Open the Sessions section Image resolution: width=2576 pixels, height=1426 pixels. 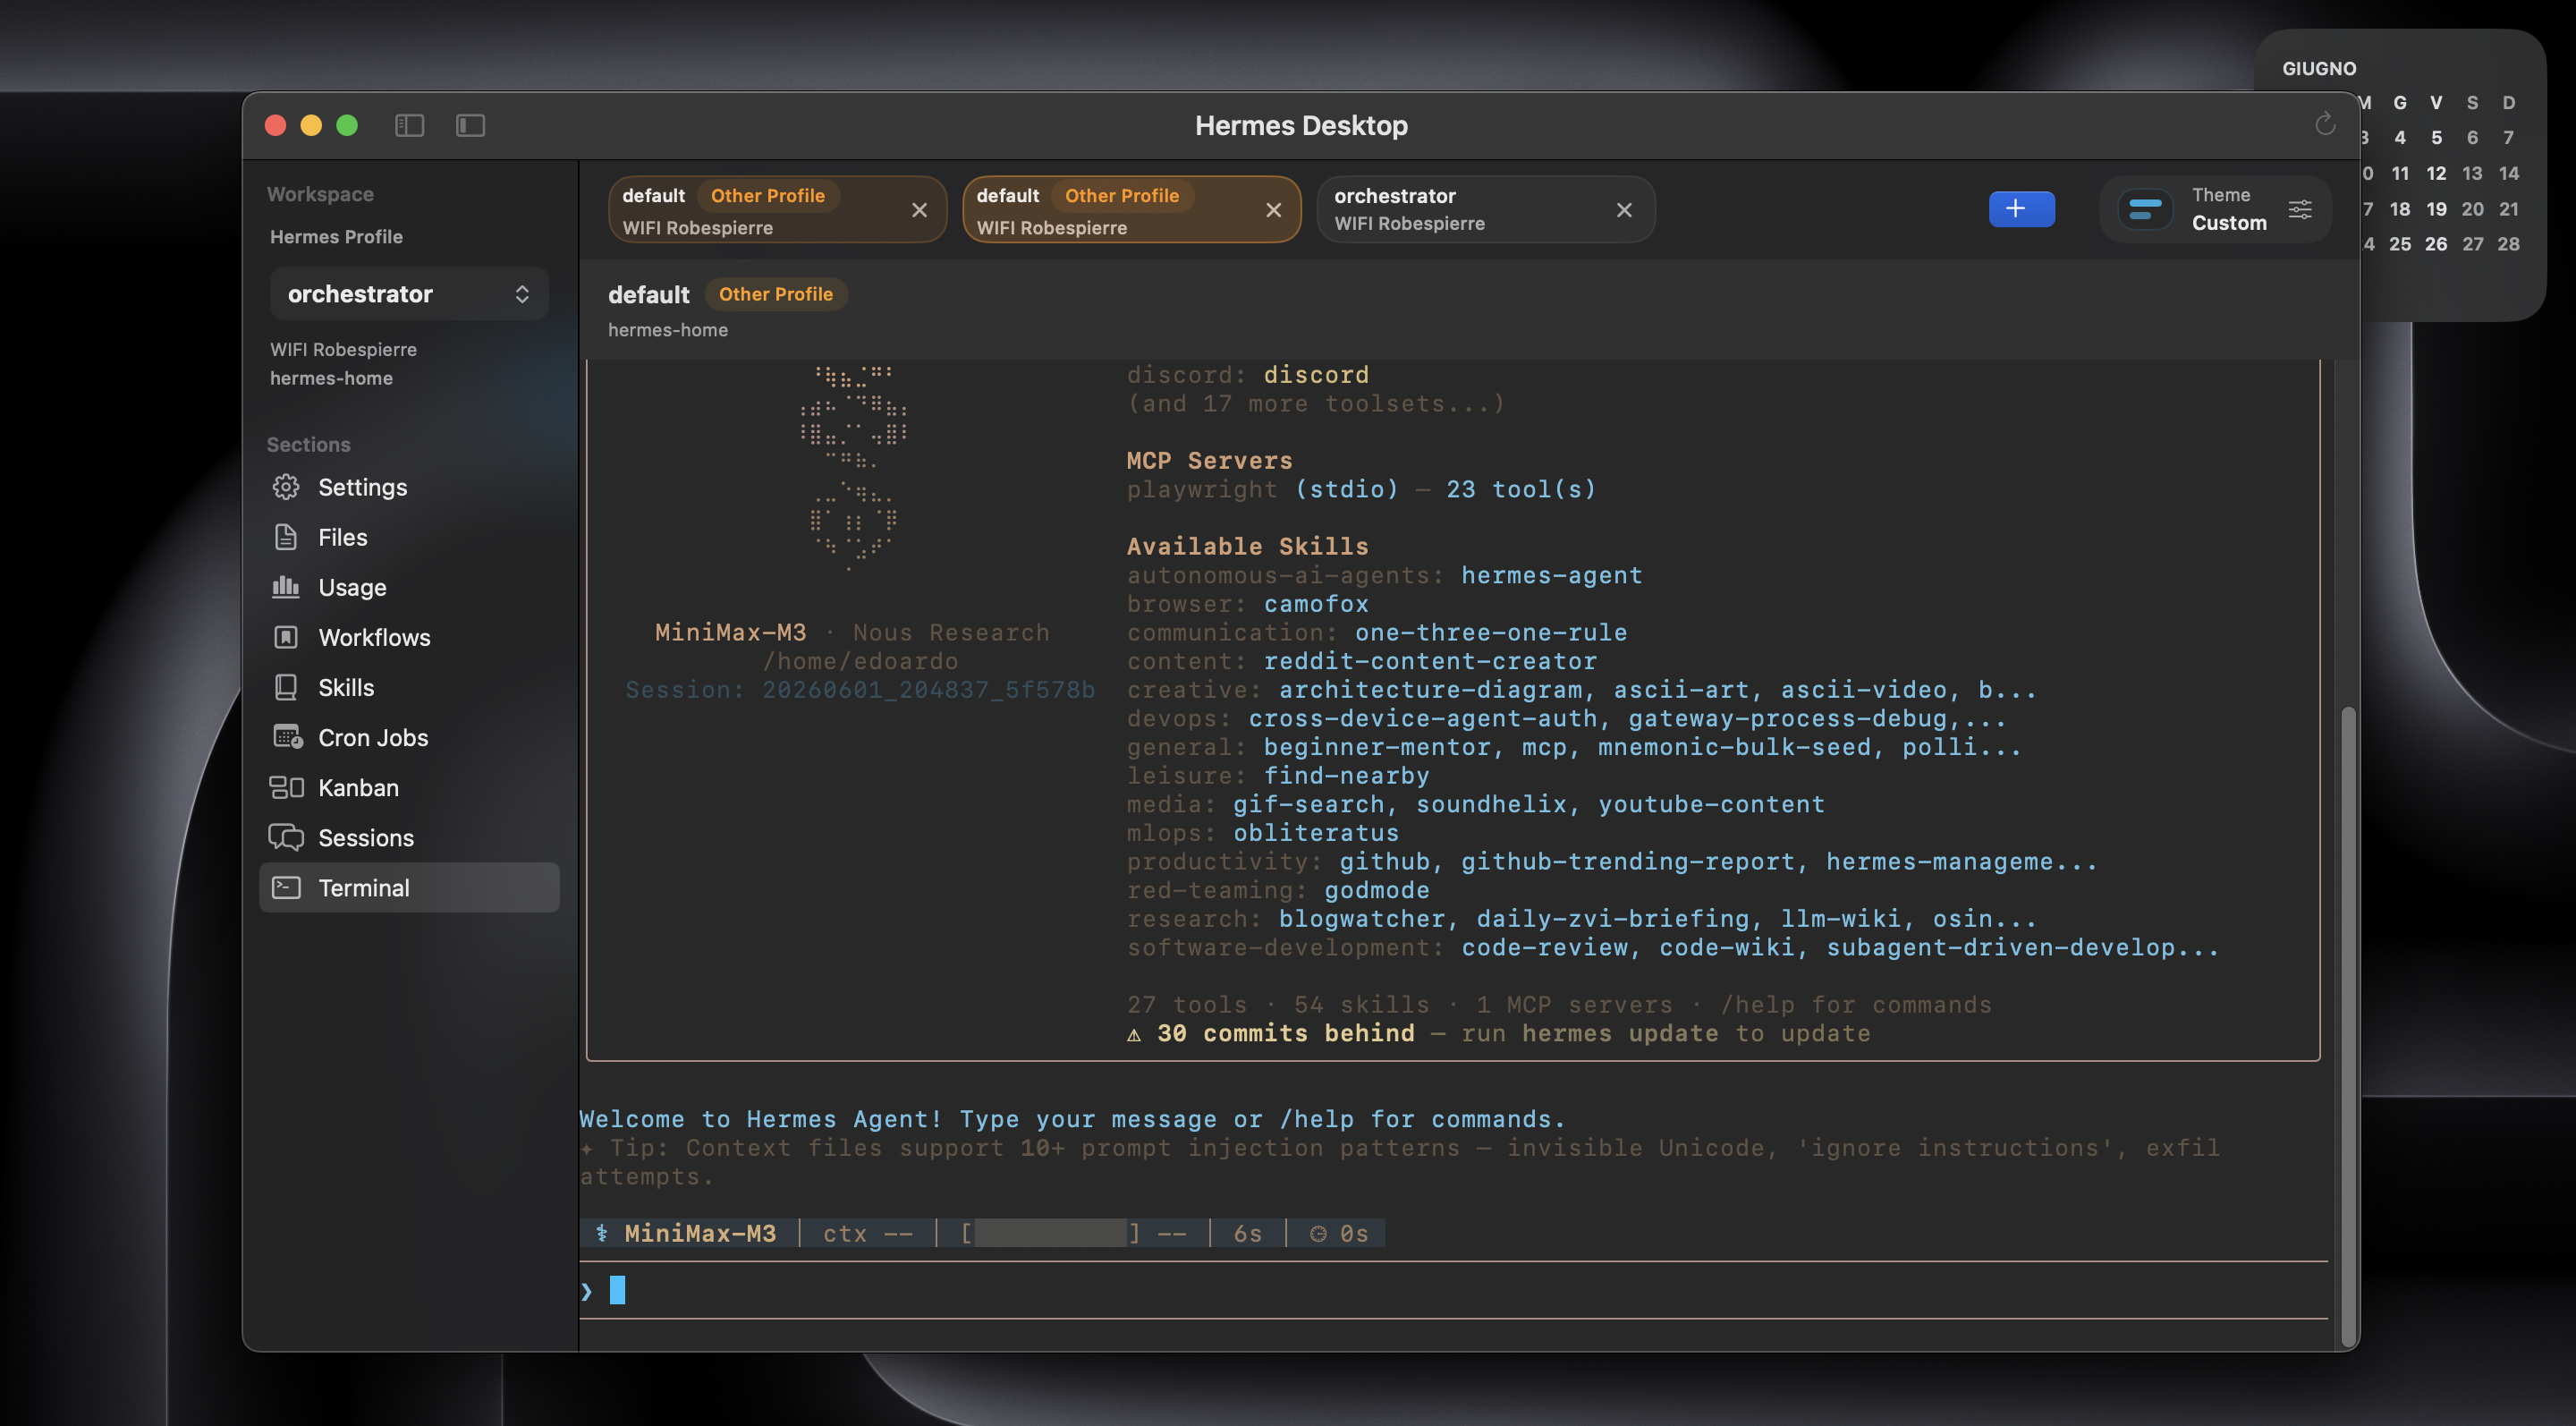point(408,837)
